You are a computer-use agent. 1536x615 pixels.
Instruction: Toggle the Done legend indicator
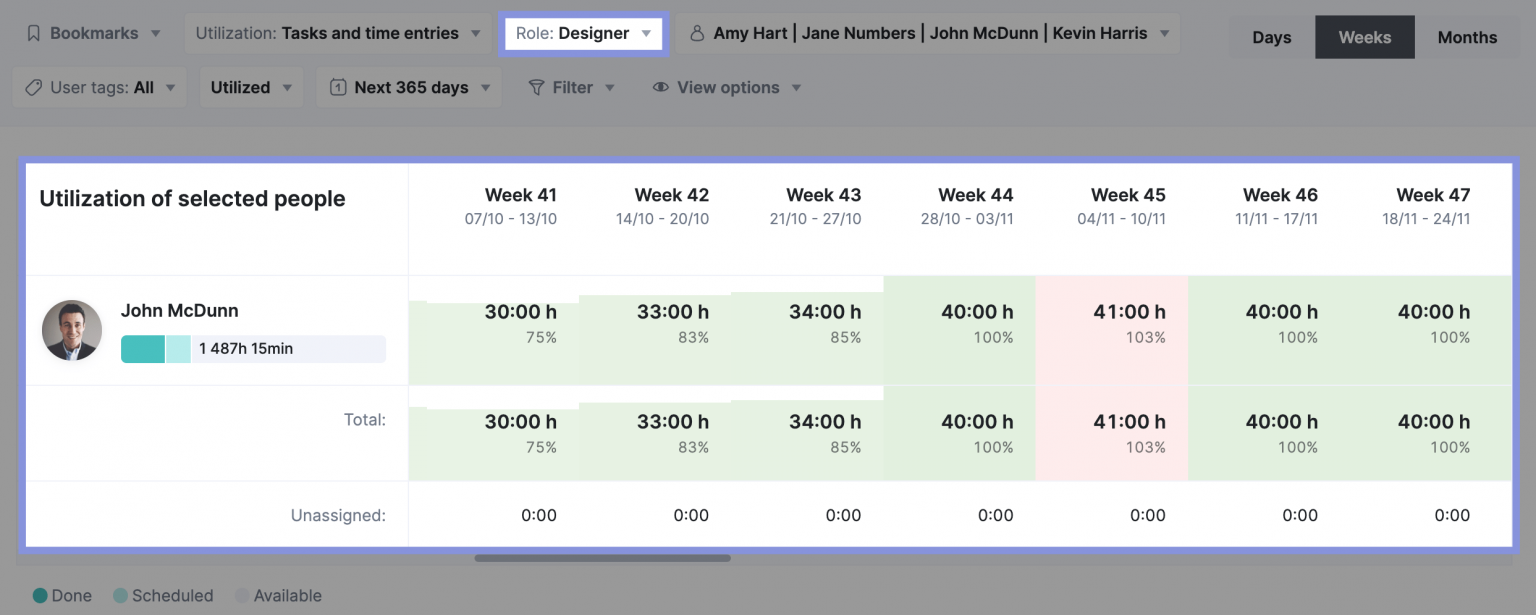click(40, 595)
